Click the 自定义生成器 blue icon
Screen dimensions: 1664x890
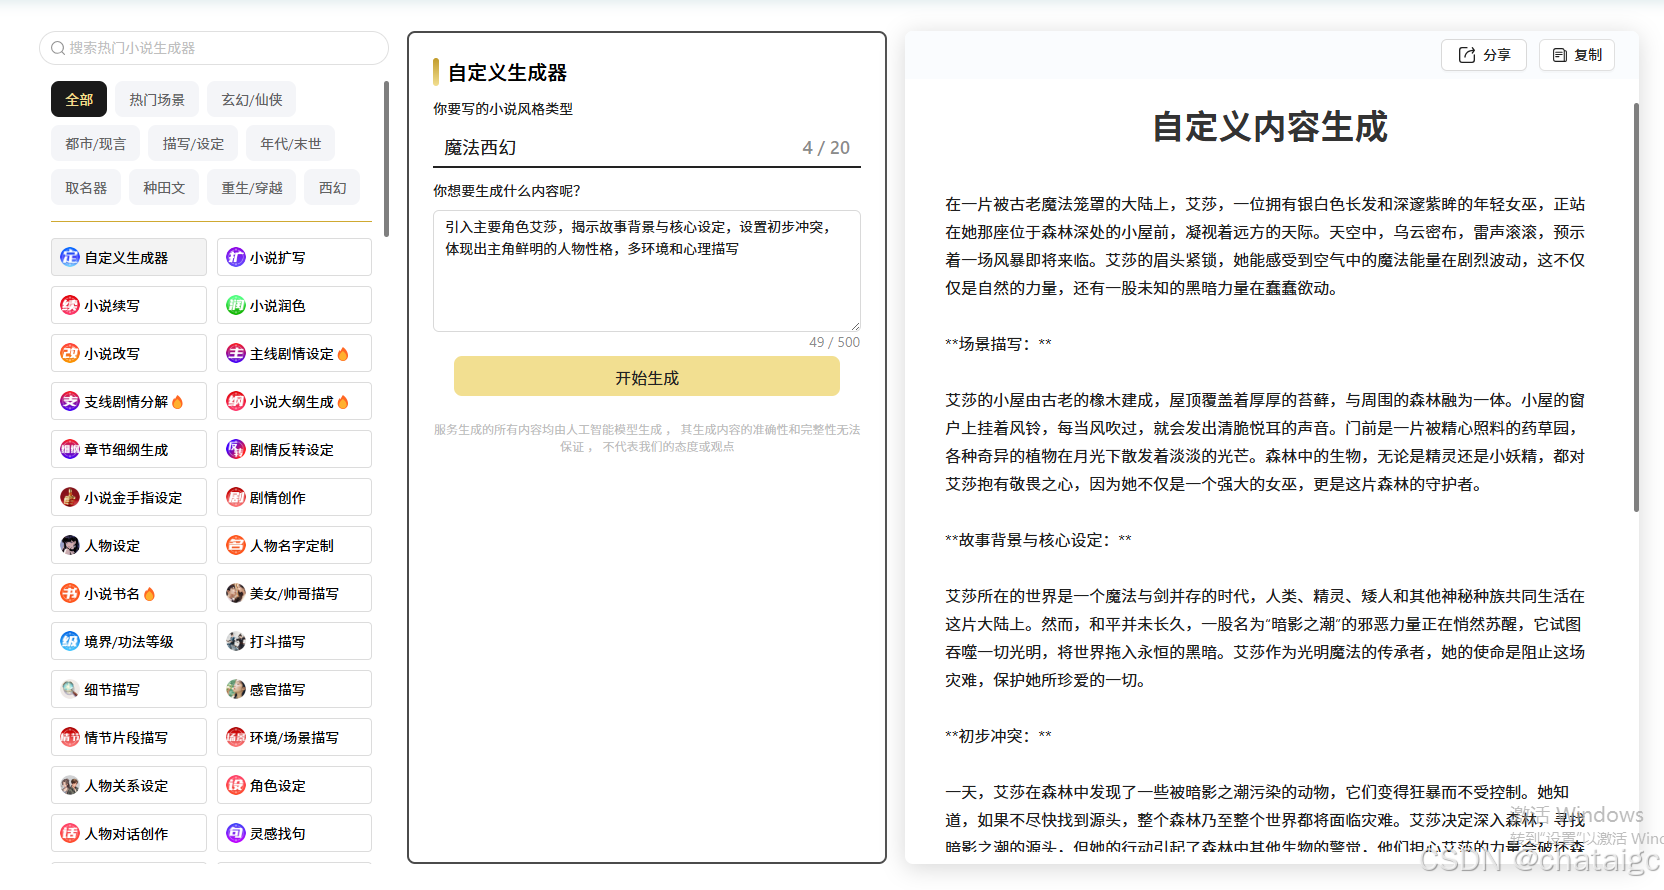pos(70,257)
